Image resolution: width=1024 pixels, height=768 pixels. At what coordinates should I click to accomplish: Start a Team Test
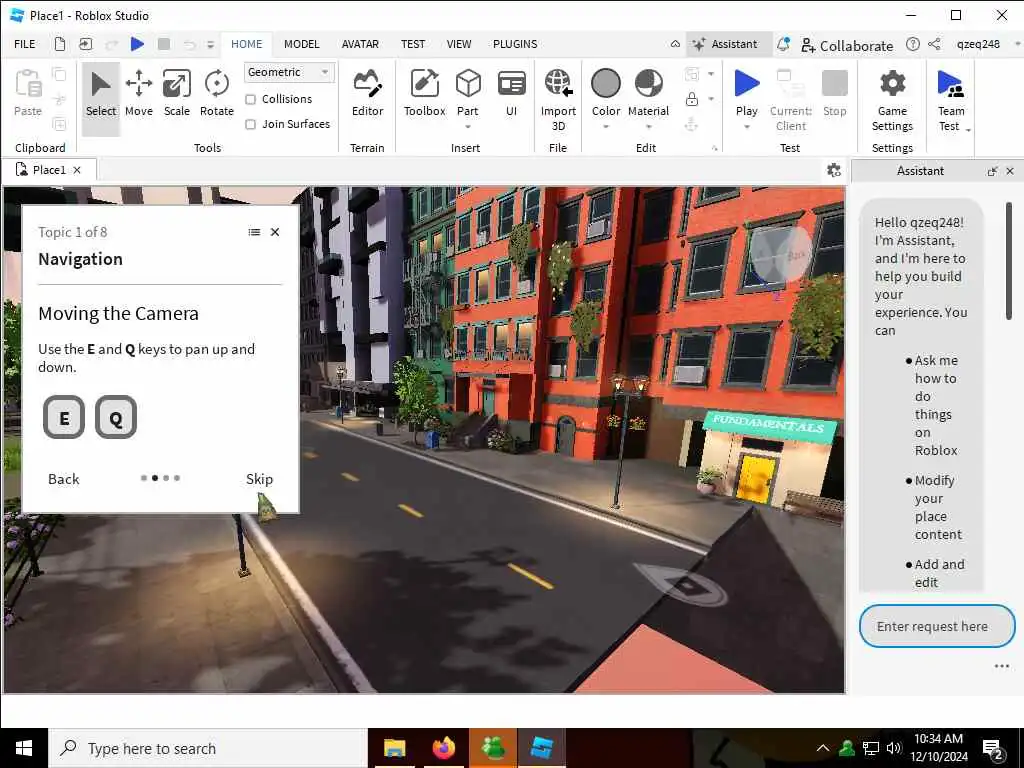pos(951,100)
